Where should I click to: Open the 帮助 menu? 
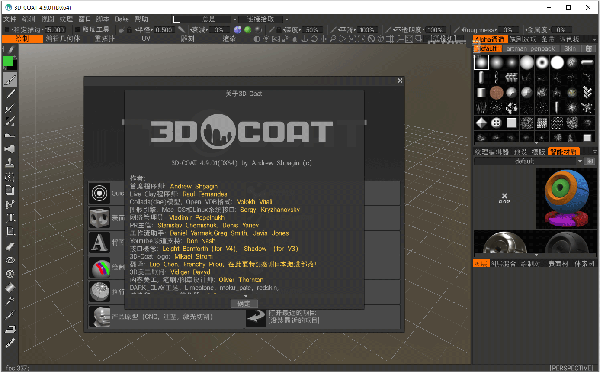click(141, 19)
